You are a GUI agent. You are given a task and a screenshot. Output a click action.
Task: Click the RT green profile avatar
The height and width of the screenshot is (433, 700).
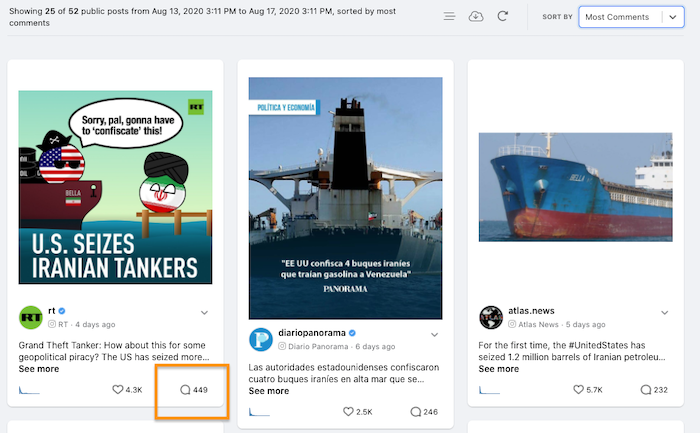pyautogui.click(x=30, y=317)
